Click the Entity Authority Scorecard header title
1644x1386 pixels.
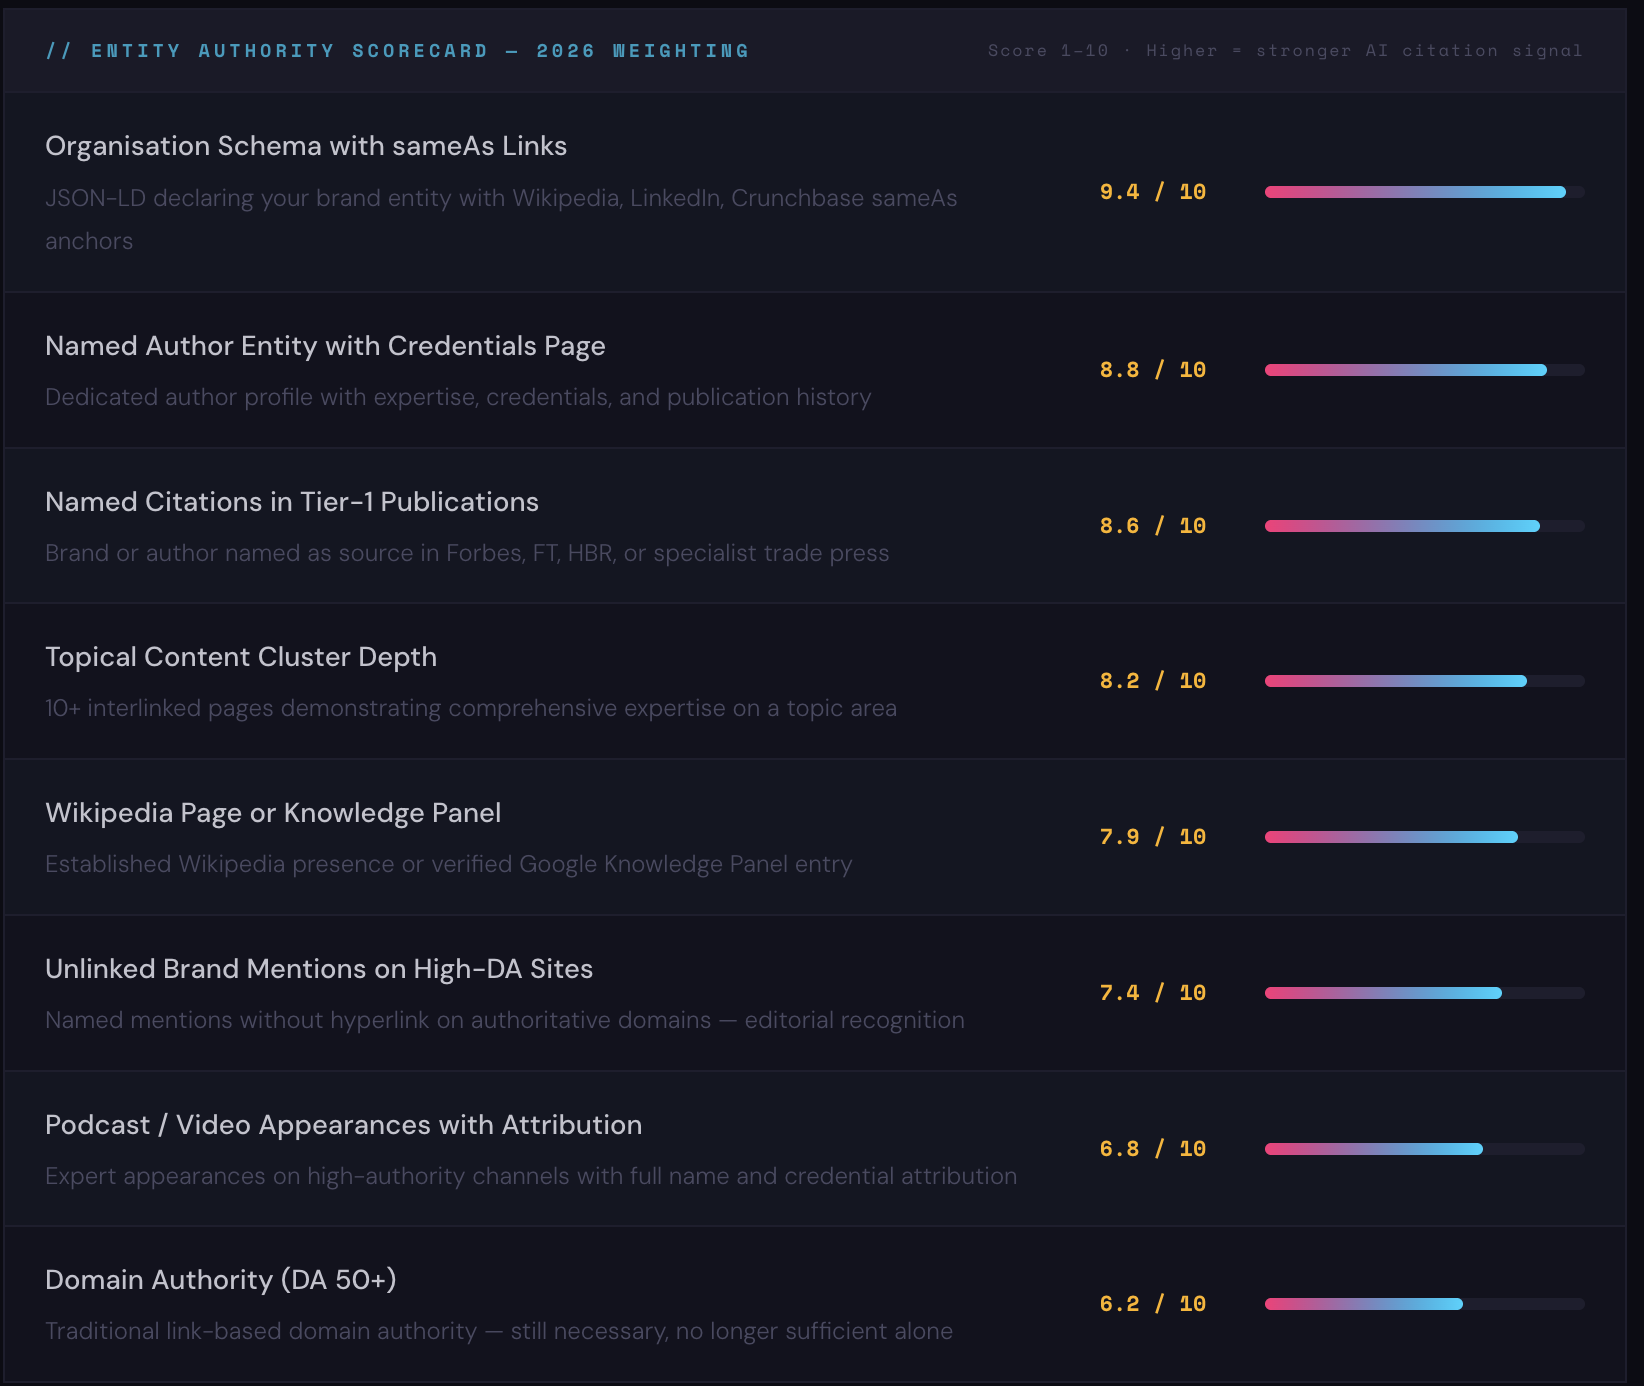pos(398,50)
